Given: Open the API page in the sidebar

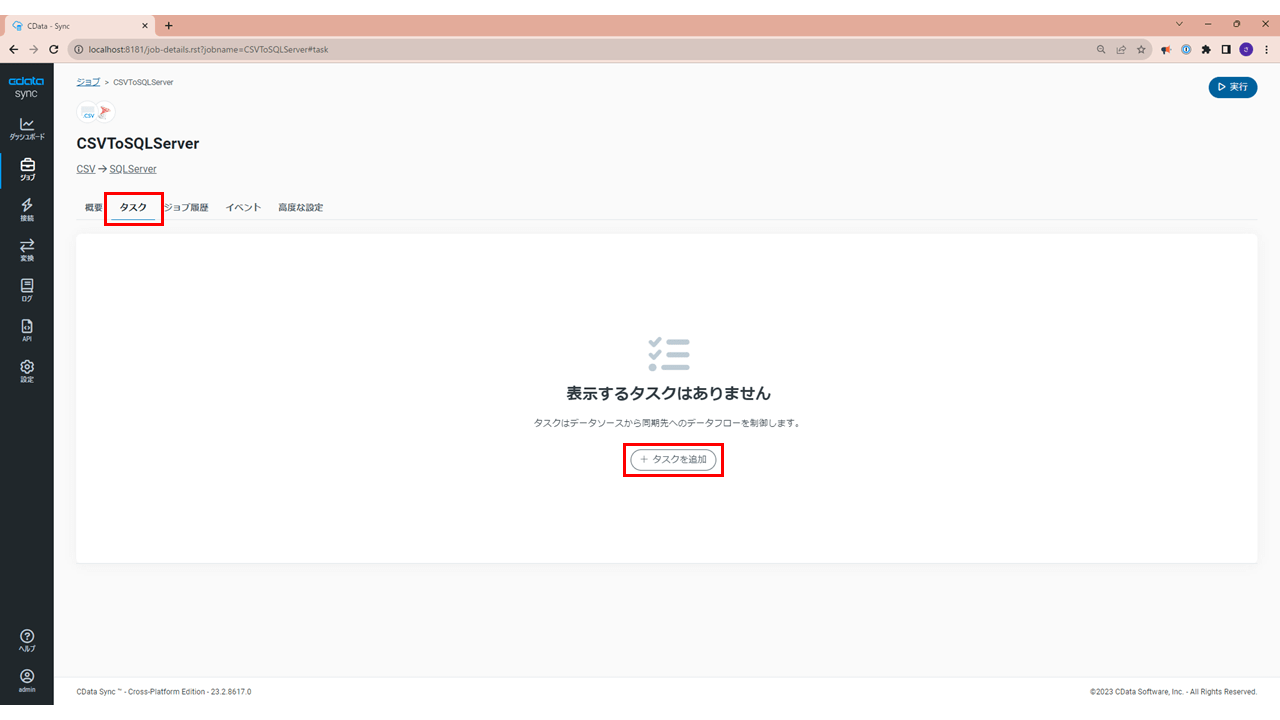Looking at the screenshot, I should pos(27,331).
